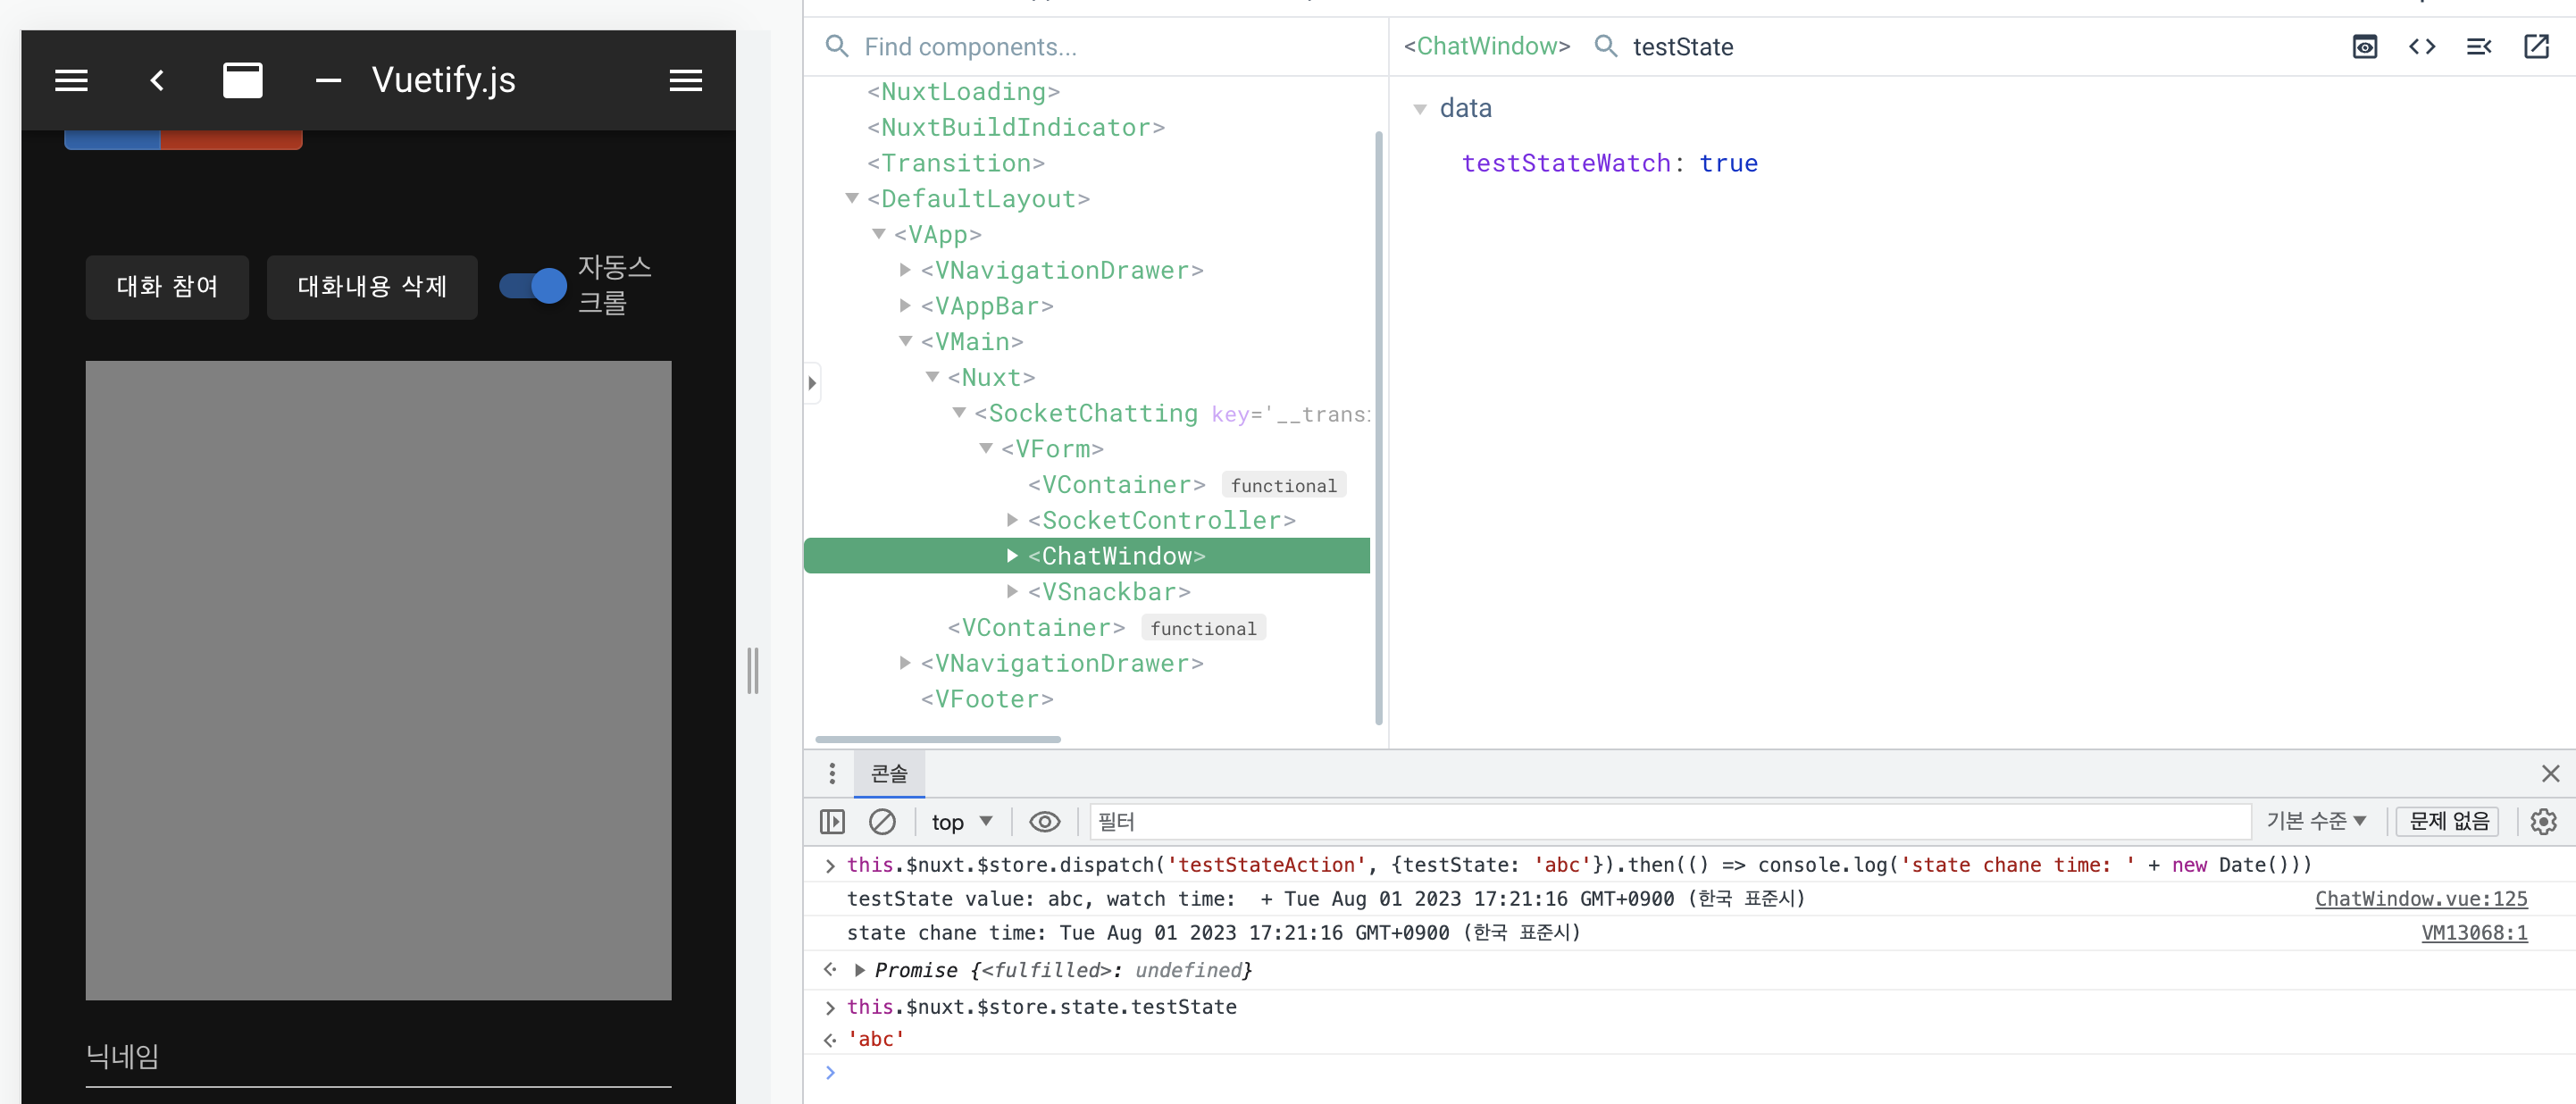Click the 대화내용 삭제 button
Screen dimensions: 2576x1104
372,287
